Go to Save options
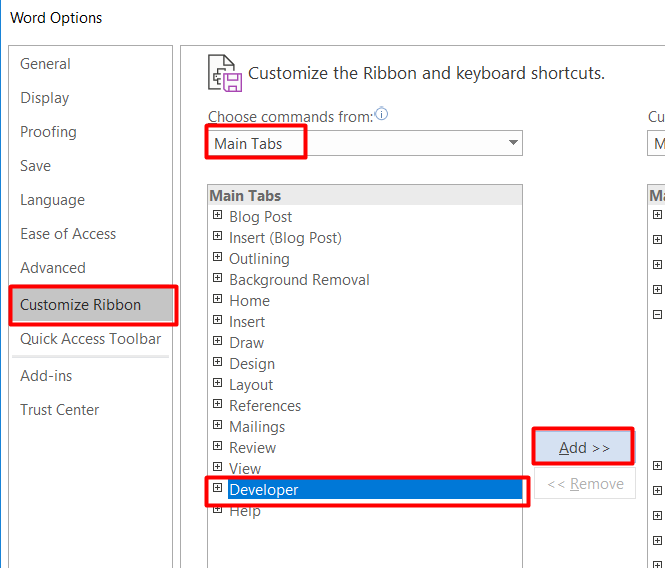This screenshot has height=568, width=665. (35, 166)
